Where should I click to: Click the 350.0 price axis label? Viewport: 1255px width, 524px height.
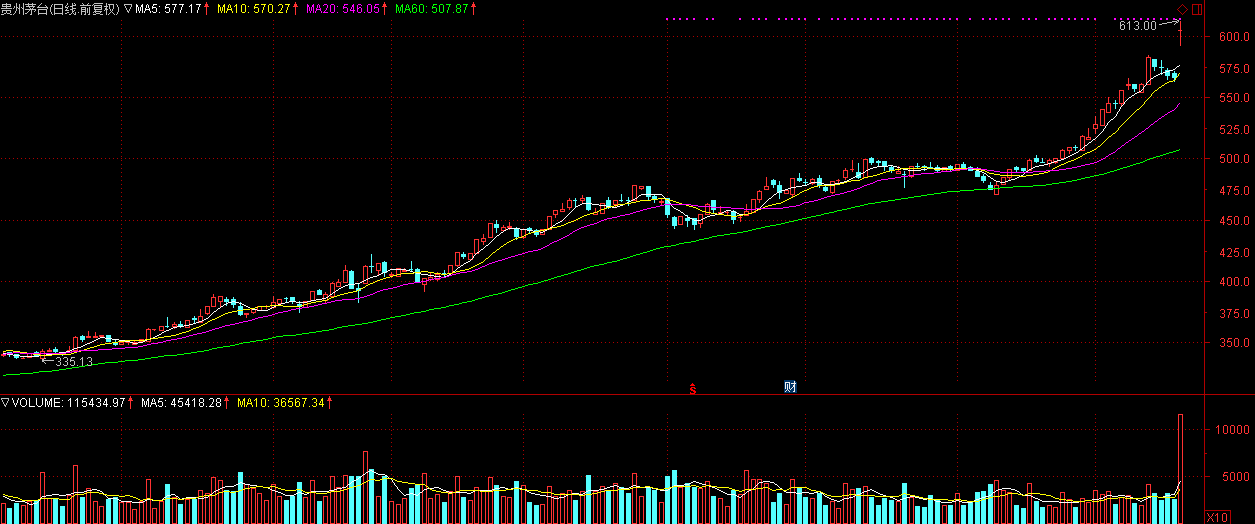1234,343
